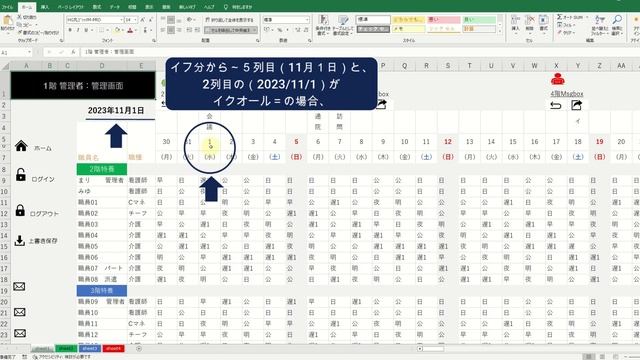Click the ログイン open-padlock button

pos(21,175)
